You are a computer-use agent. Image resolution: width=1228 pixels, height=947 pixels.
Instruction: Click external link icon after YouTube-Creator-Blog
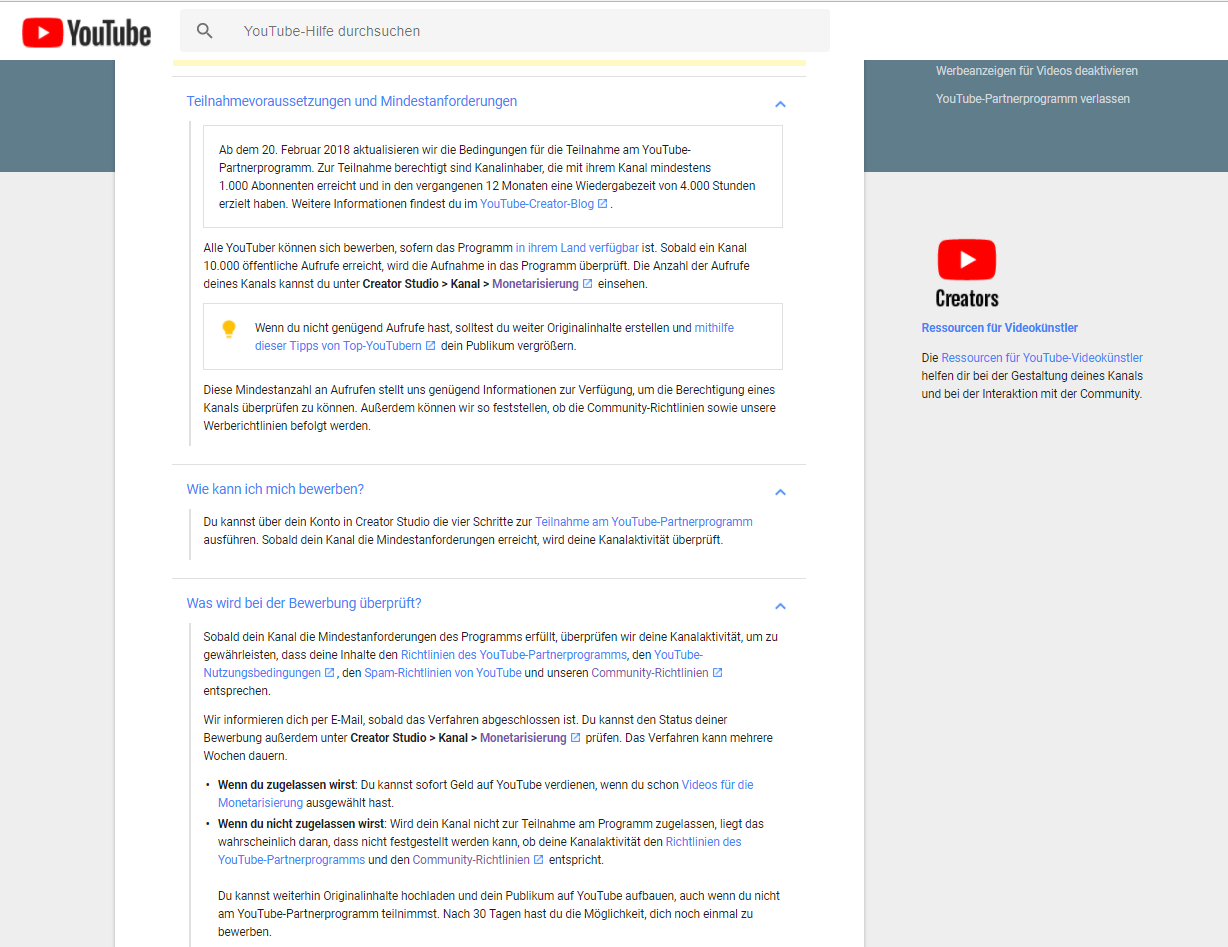[602, 204]
